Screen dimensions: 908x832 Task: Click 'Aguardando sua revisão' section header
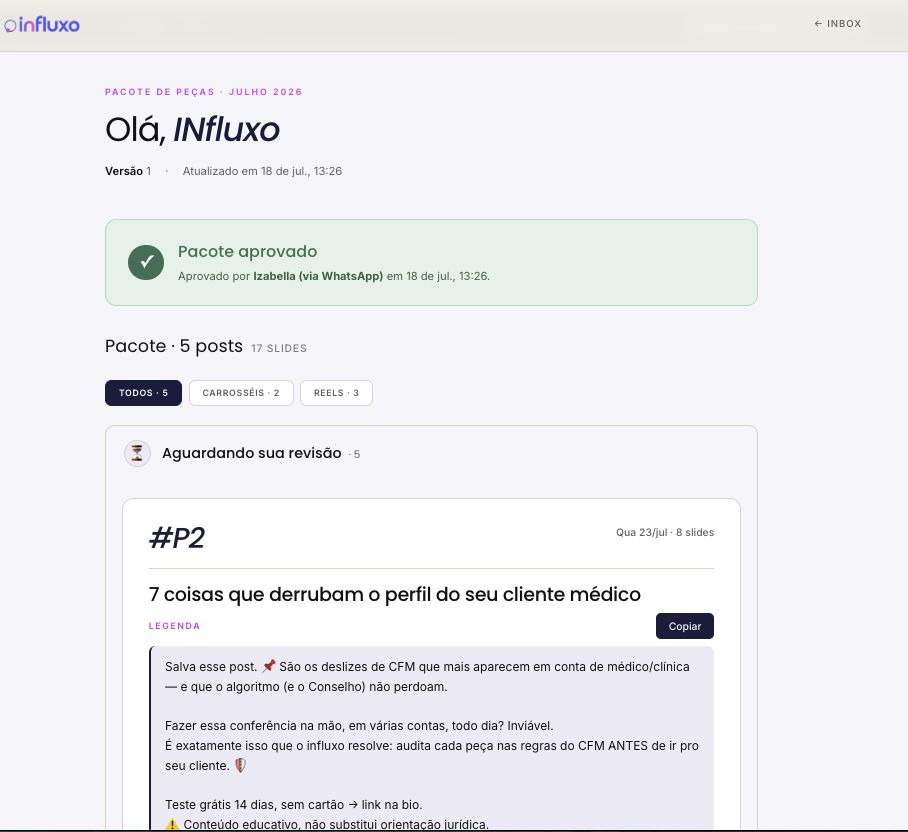[251, 453]
